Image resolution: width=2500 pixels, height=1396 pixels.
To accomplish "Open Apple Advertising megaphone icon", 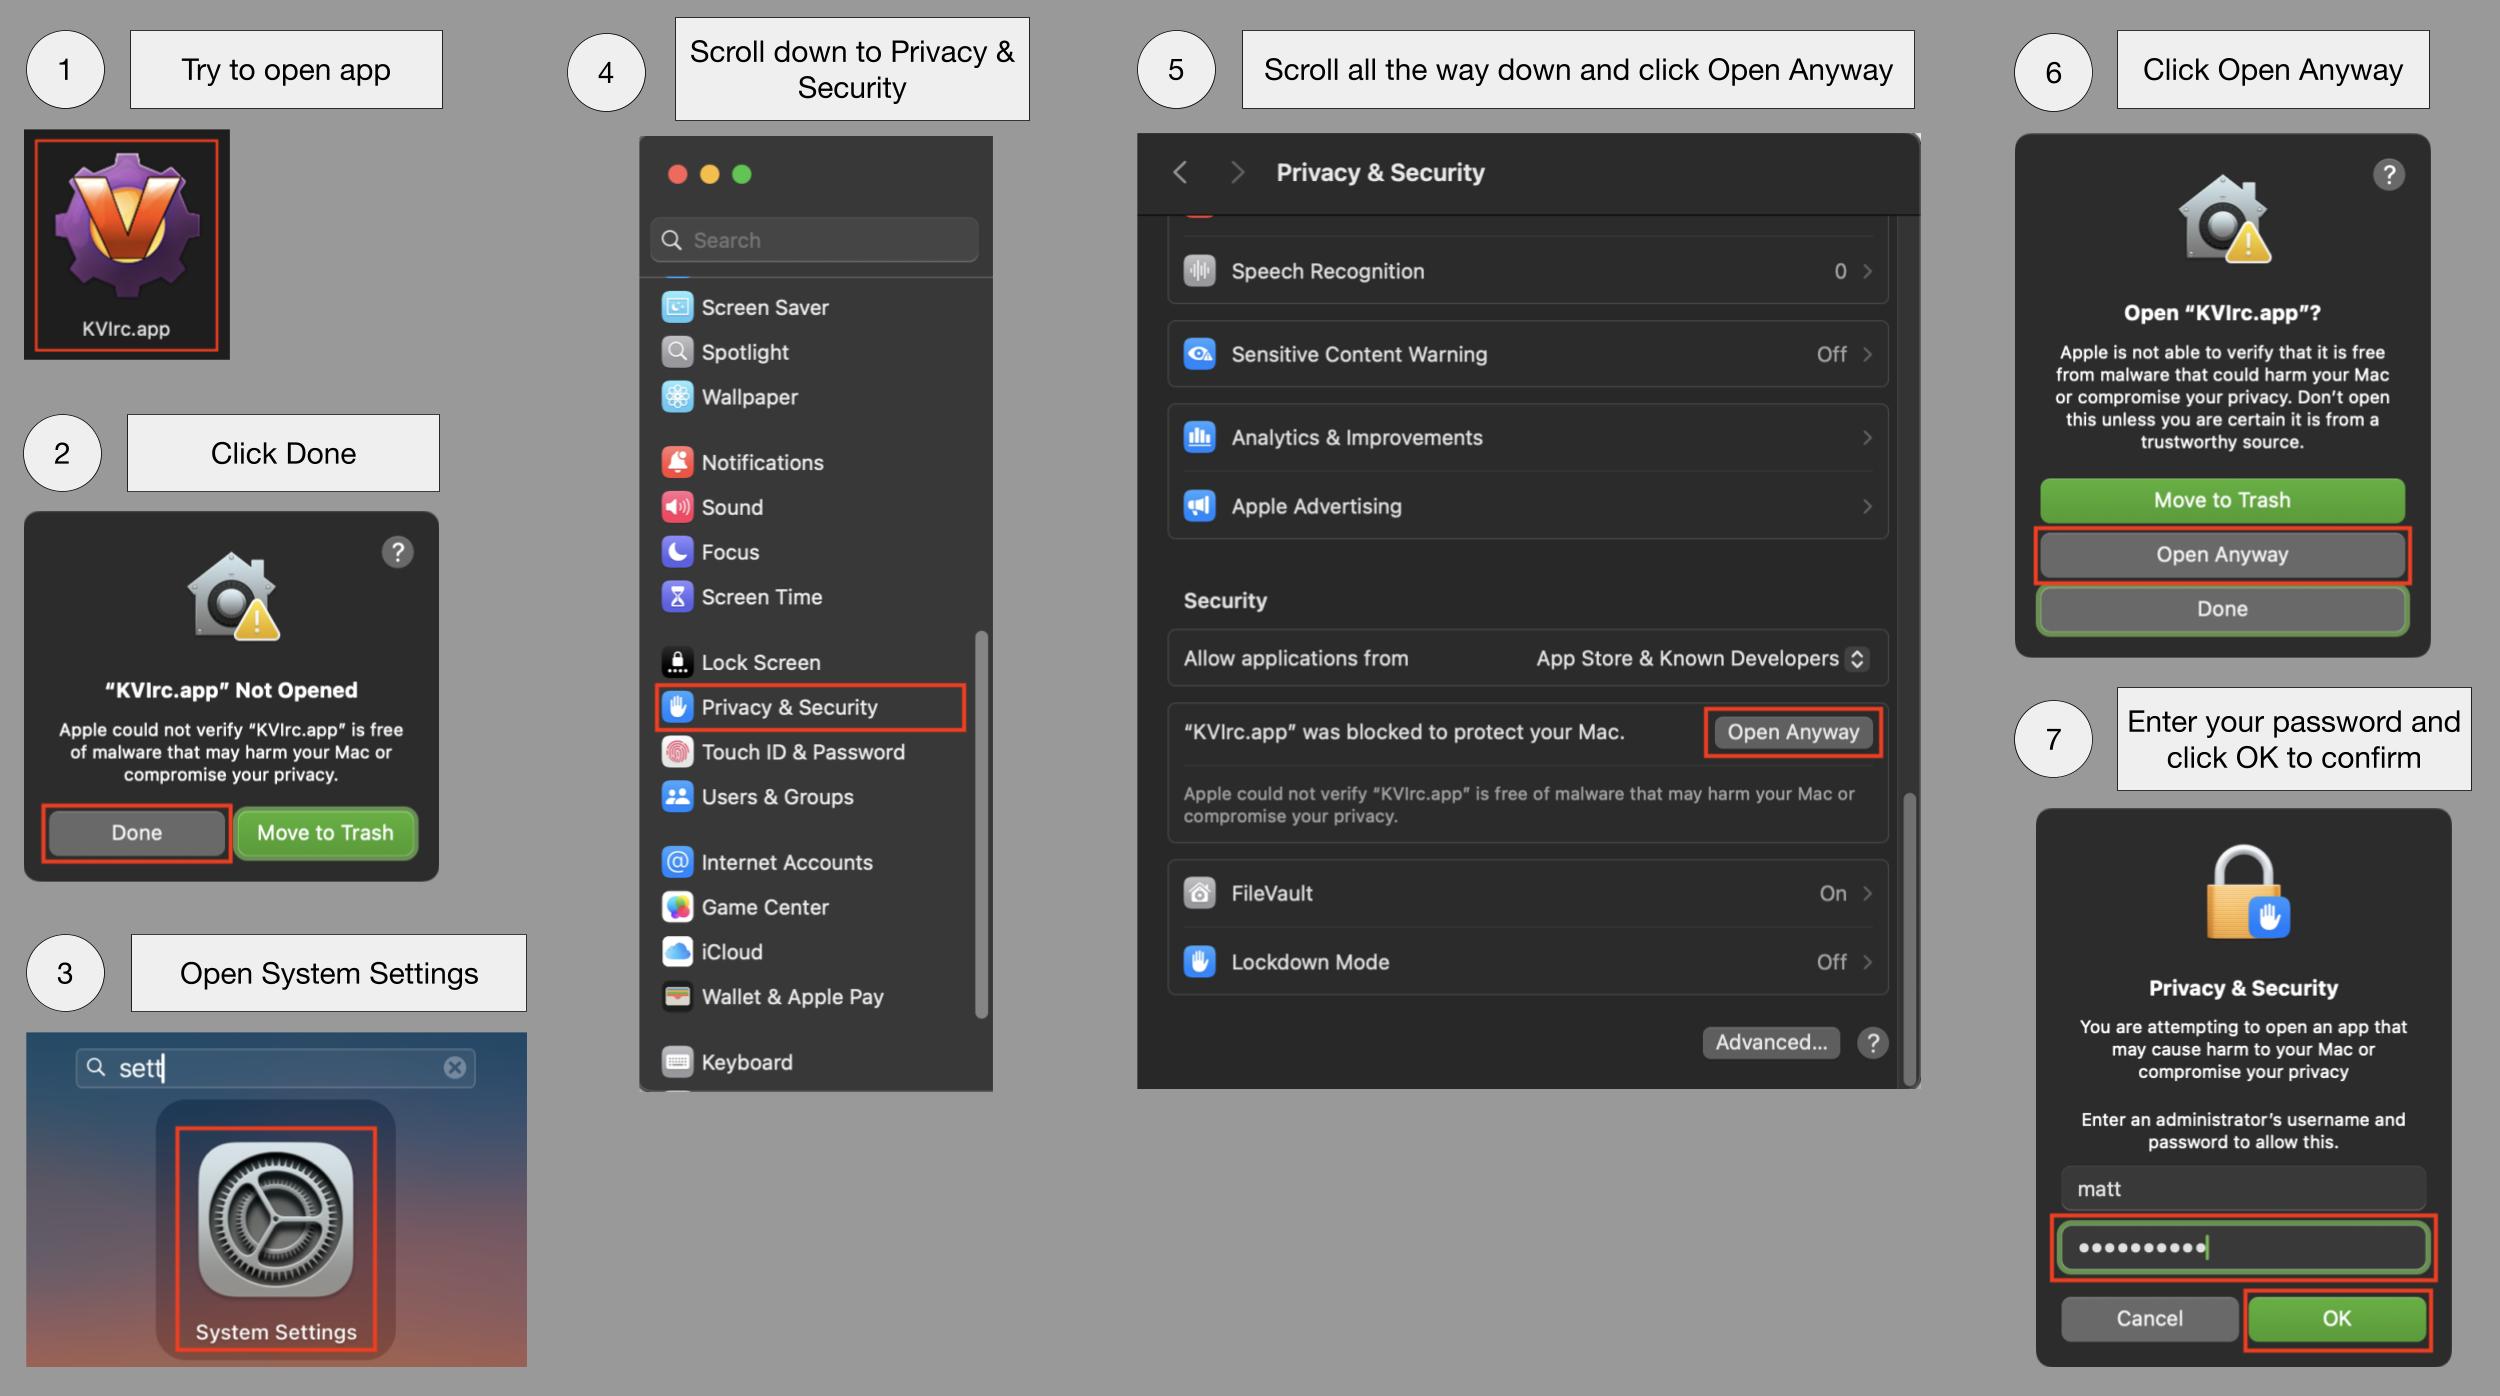I will pyautogui.click(x=1199, y=506).
